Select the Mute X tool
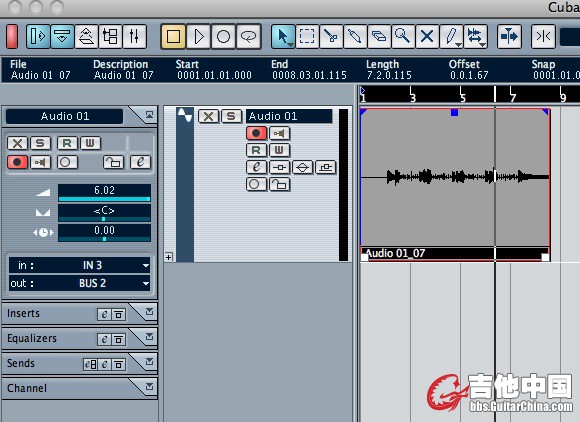The height and width of the screenshot is (422, 580). point(427,36)
